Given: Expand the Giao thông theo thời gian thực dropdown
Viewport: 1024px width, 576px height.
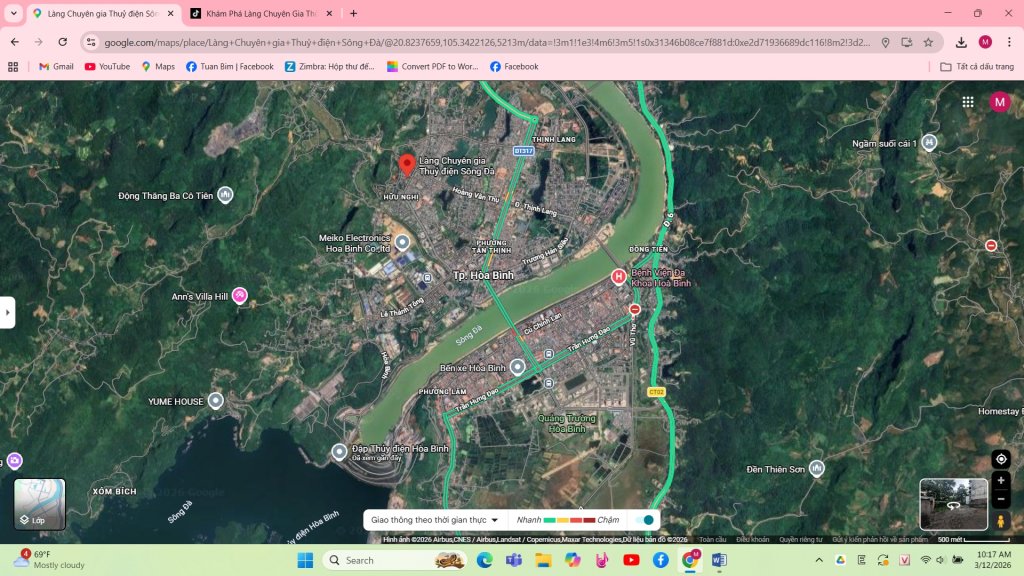Looking at the screenshot, I should pos(434,520).
